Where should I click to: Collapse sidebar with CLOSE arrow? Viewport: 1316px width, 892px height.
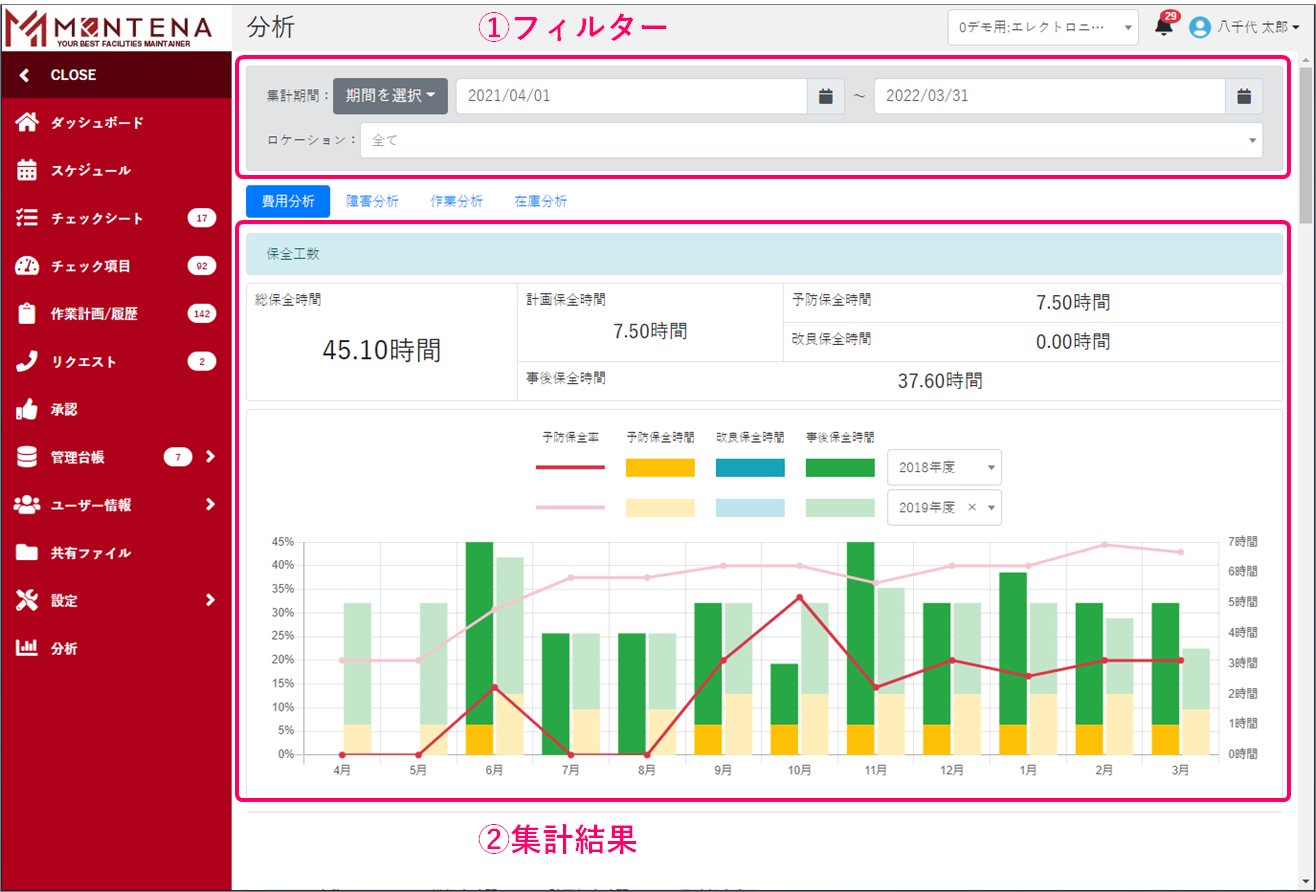(x=25, y=75)
